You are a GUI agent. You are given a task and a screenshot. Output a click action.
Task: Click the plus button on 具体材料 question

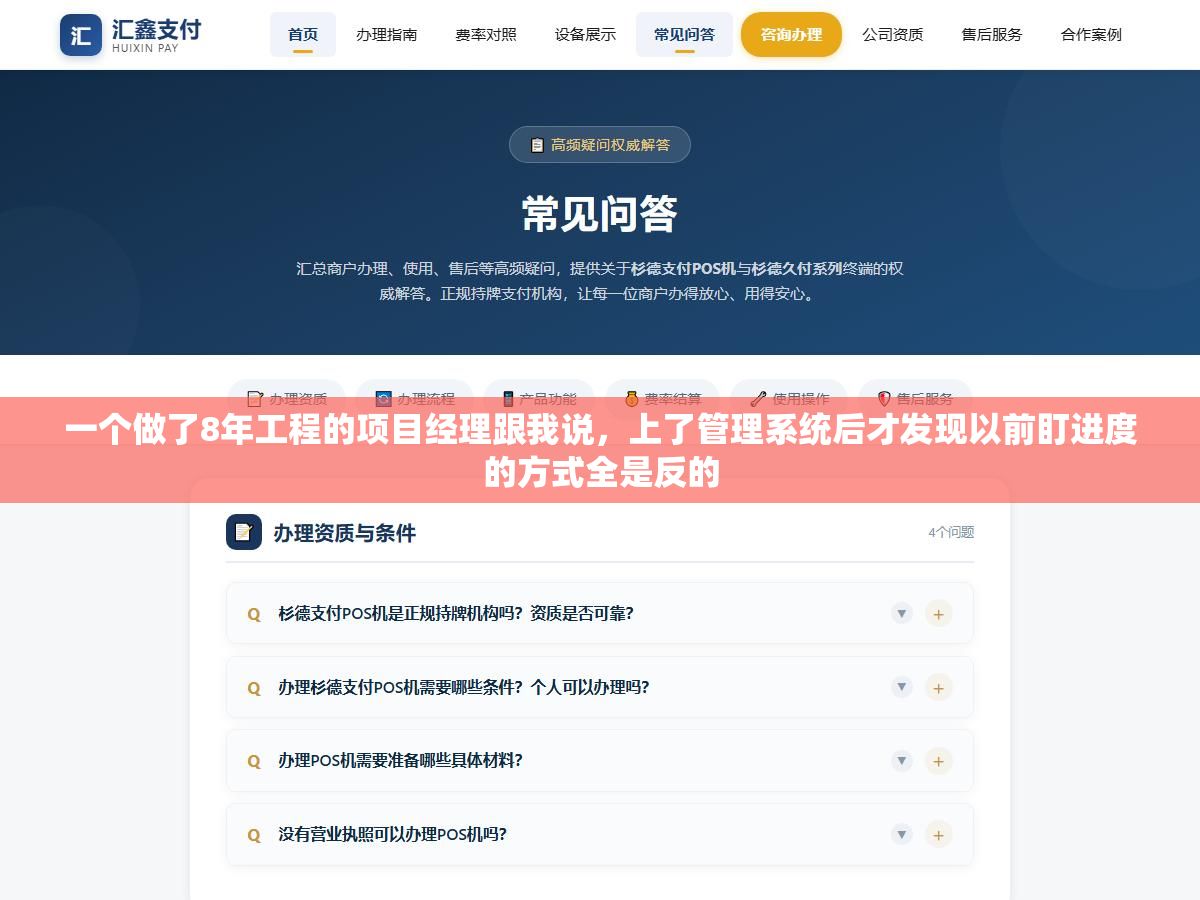pos(938,761)
